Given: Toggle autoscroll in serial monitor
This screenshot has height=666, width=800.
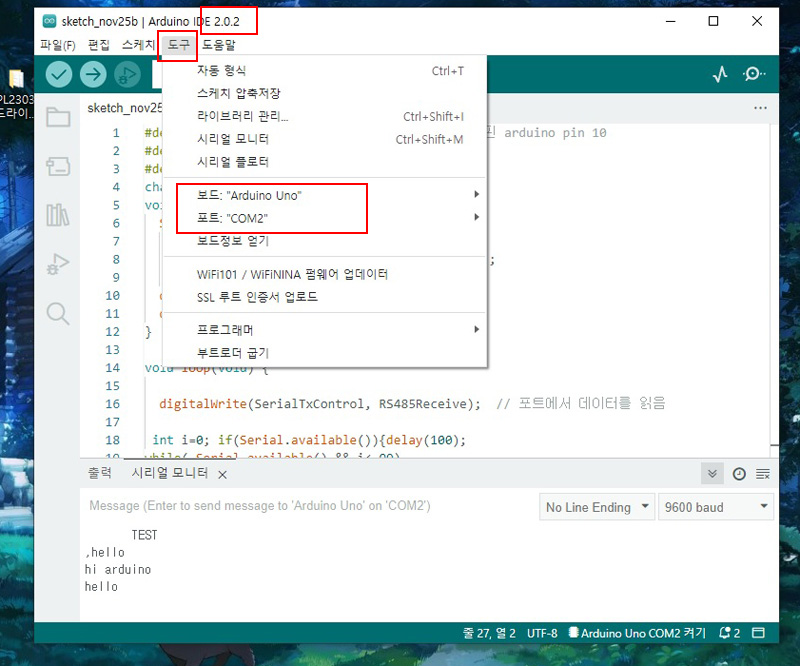Looking at the screenshot, I should pyautogui.click(x=712, y=474).
